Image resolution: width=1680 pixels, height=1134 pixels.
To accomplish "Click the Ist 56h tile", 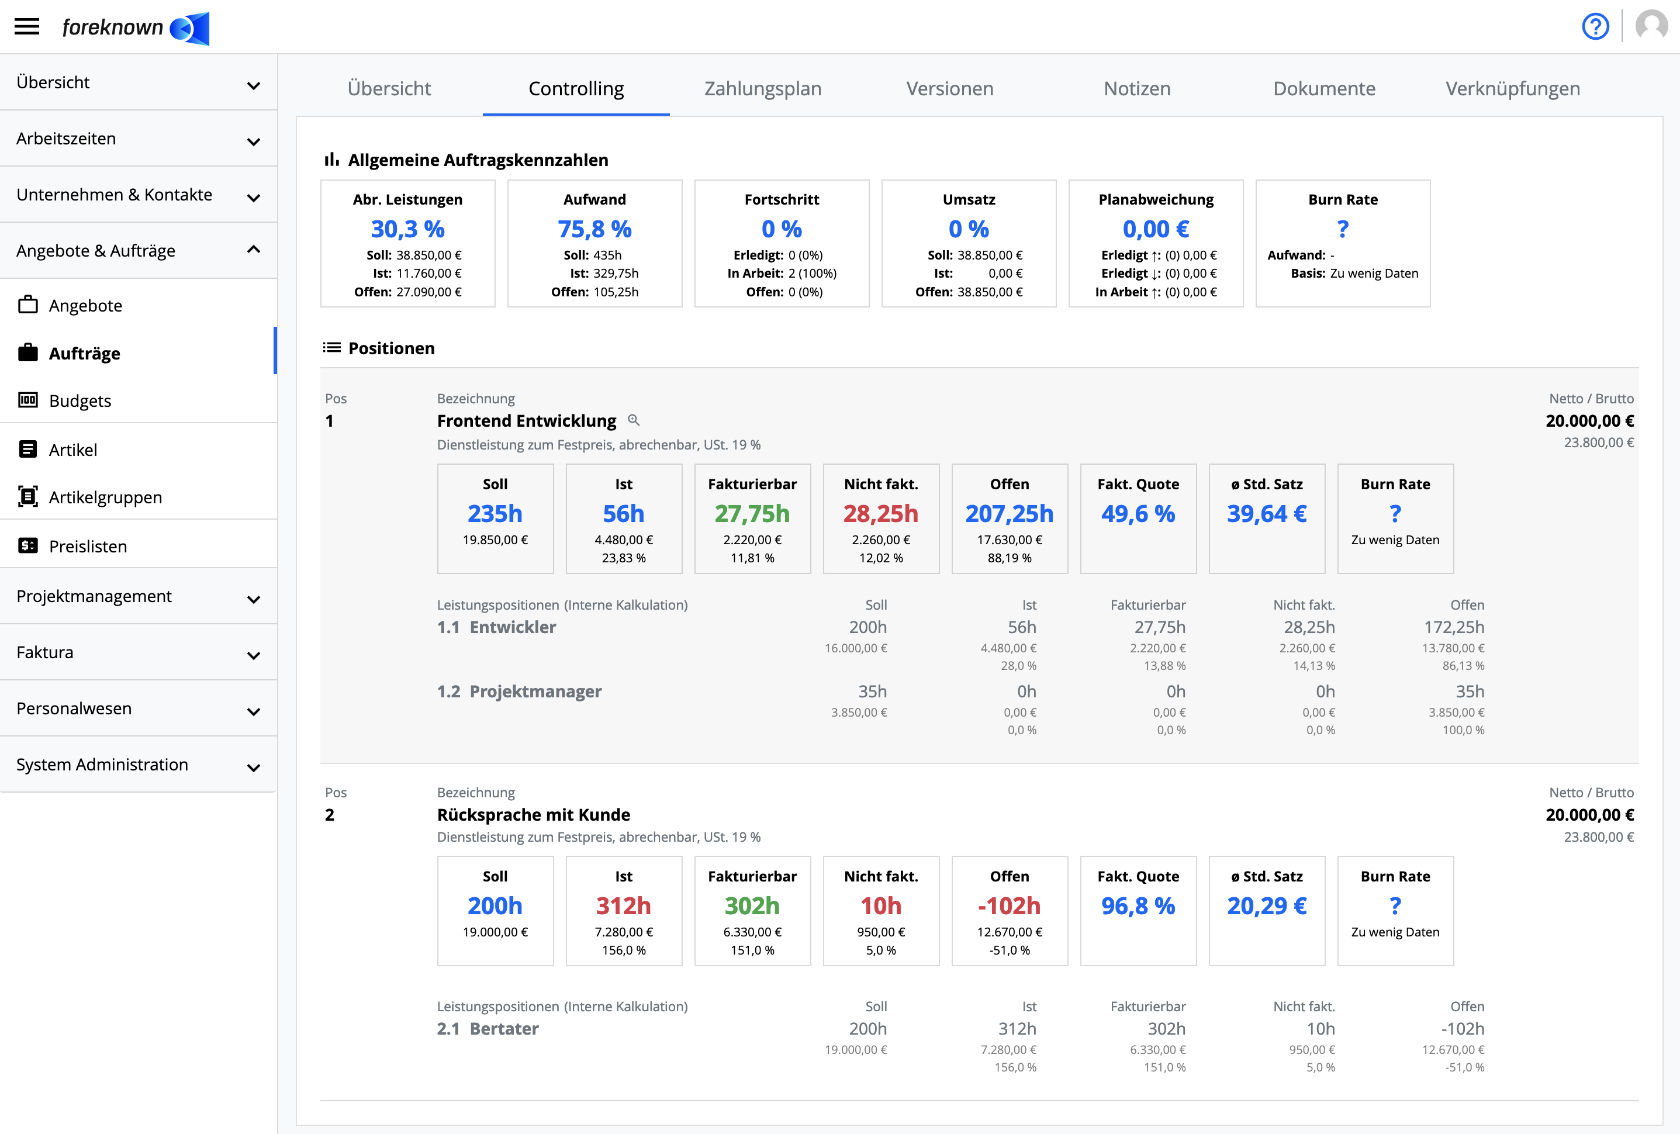I will tap(624, 518).
